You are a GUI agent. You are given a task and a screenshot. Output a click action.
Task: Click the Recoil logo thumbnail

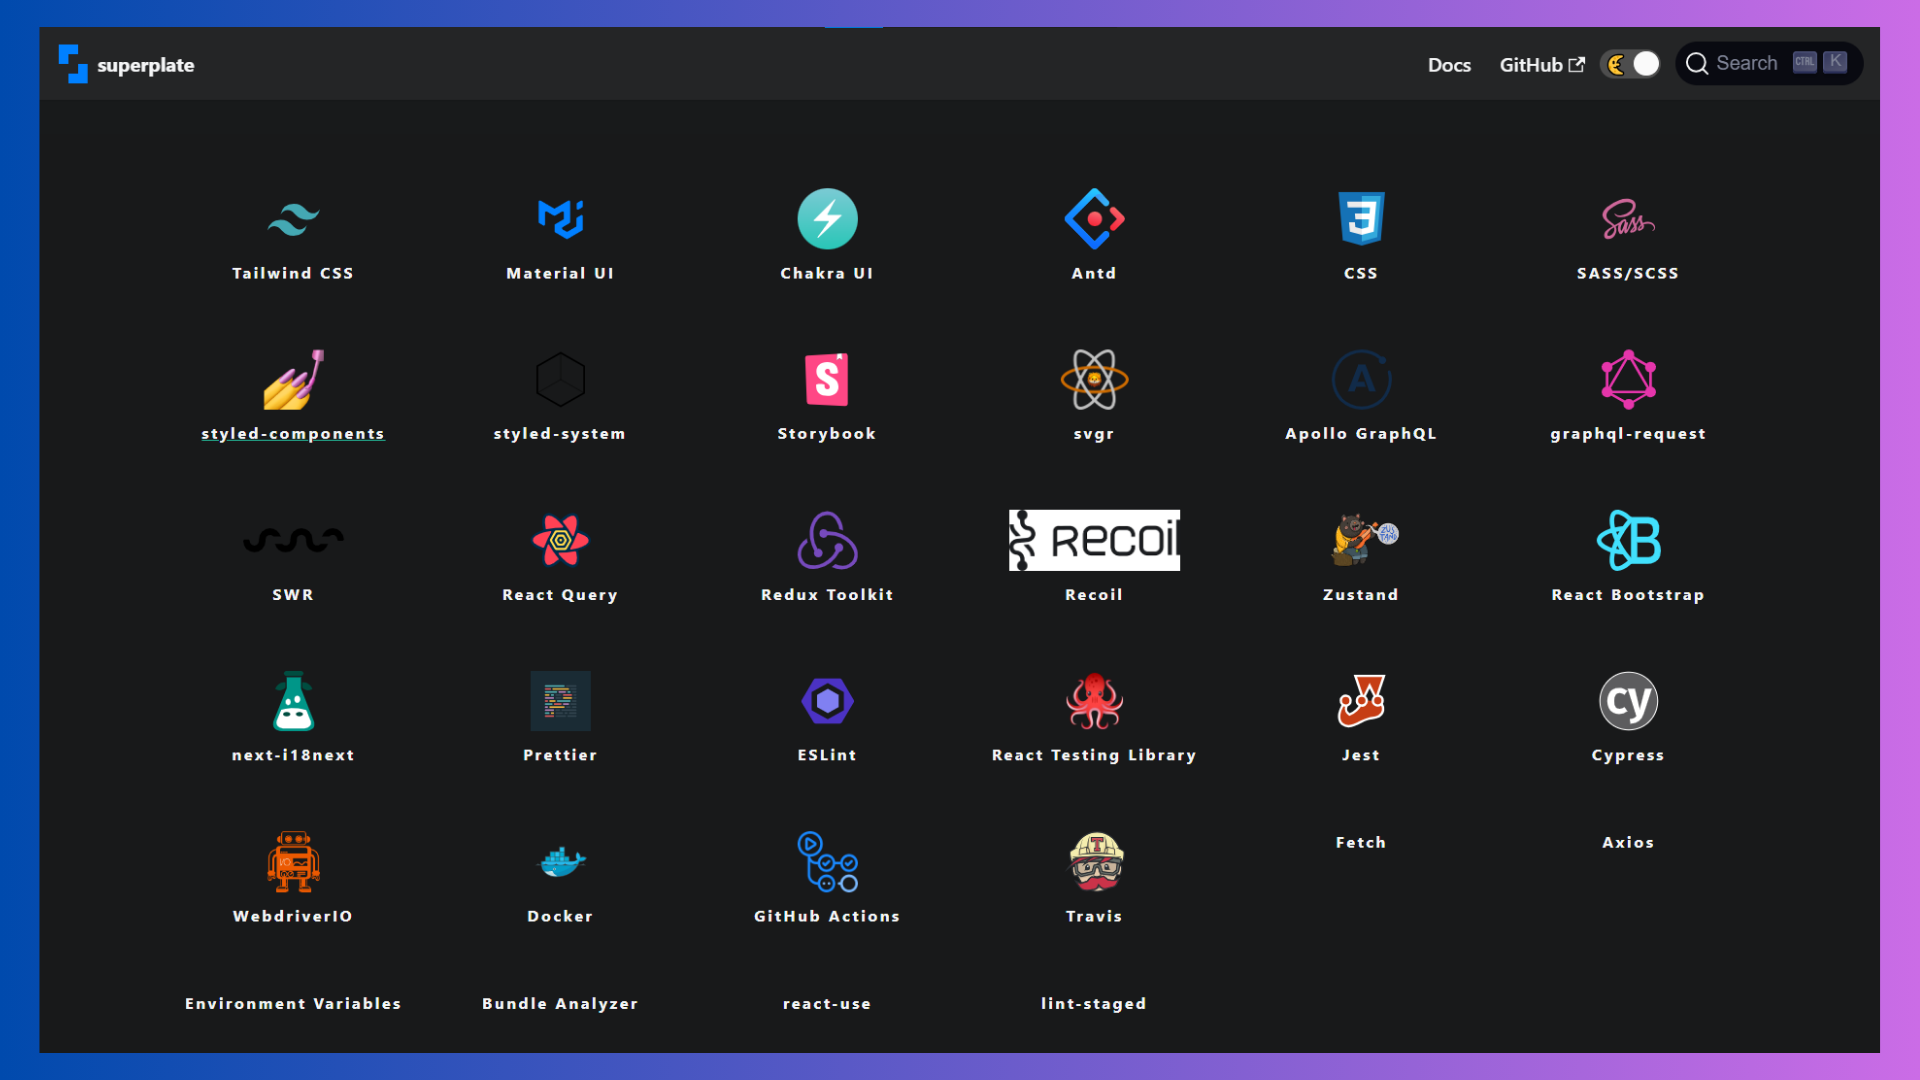[1094, 541]
